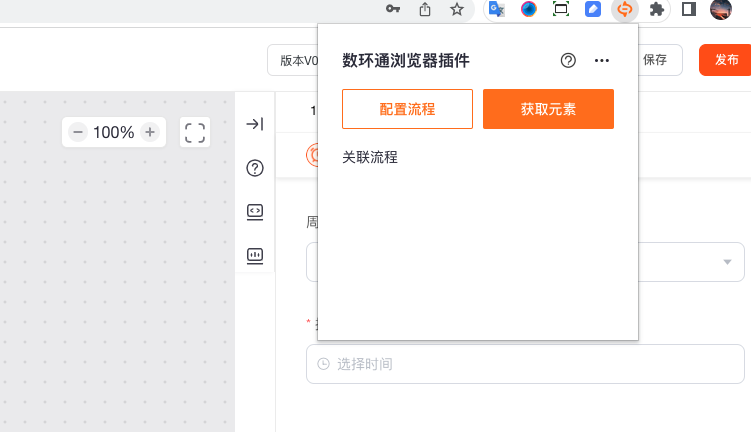751x432 pixels.
Task: Click the clock icon in time field
Action: [324, 364]
